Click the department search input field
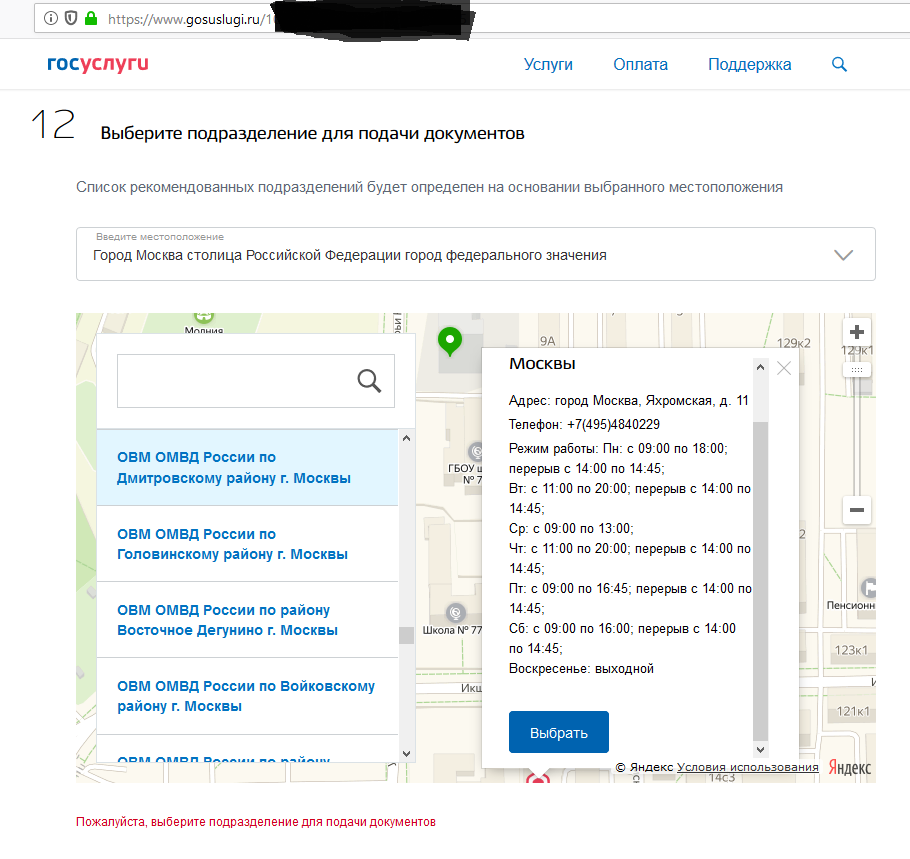 click(255, 381)
